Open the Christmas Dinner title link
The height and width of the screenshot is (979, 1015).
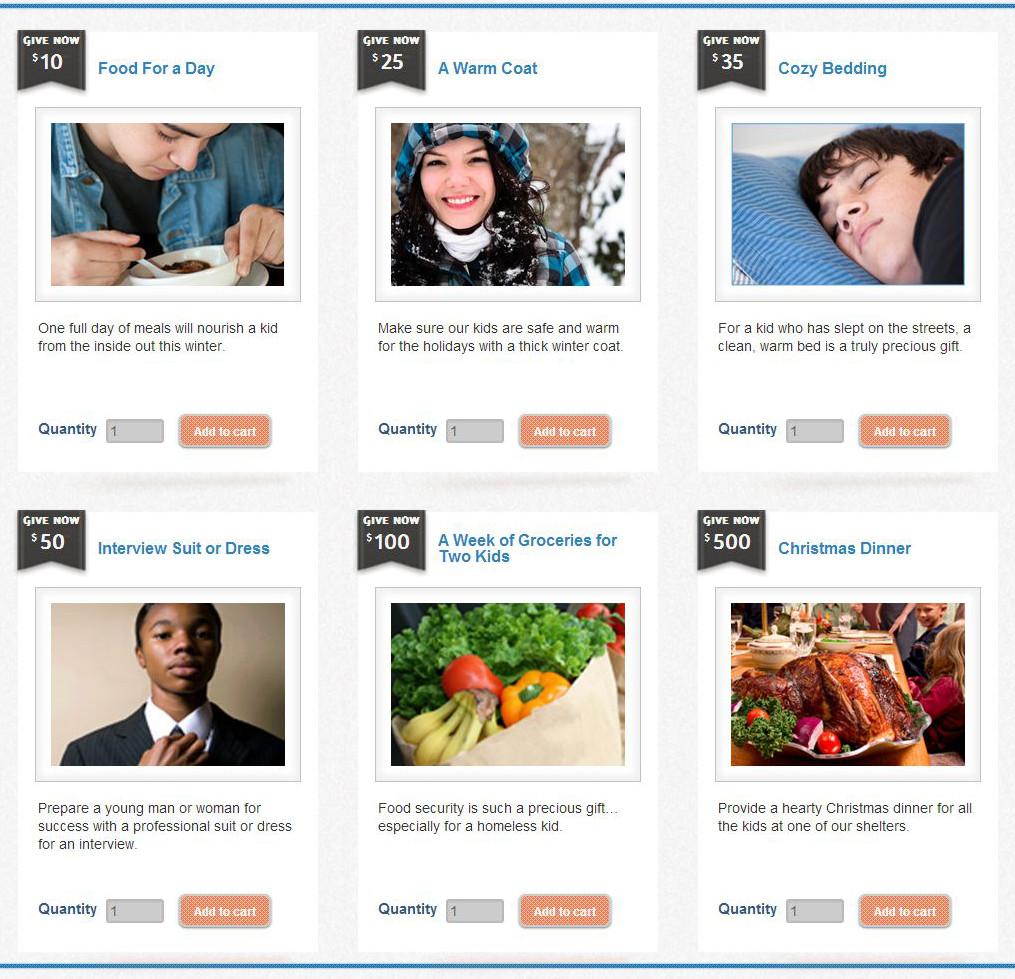click(x=844, y=548)
